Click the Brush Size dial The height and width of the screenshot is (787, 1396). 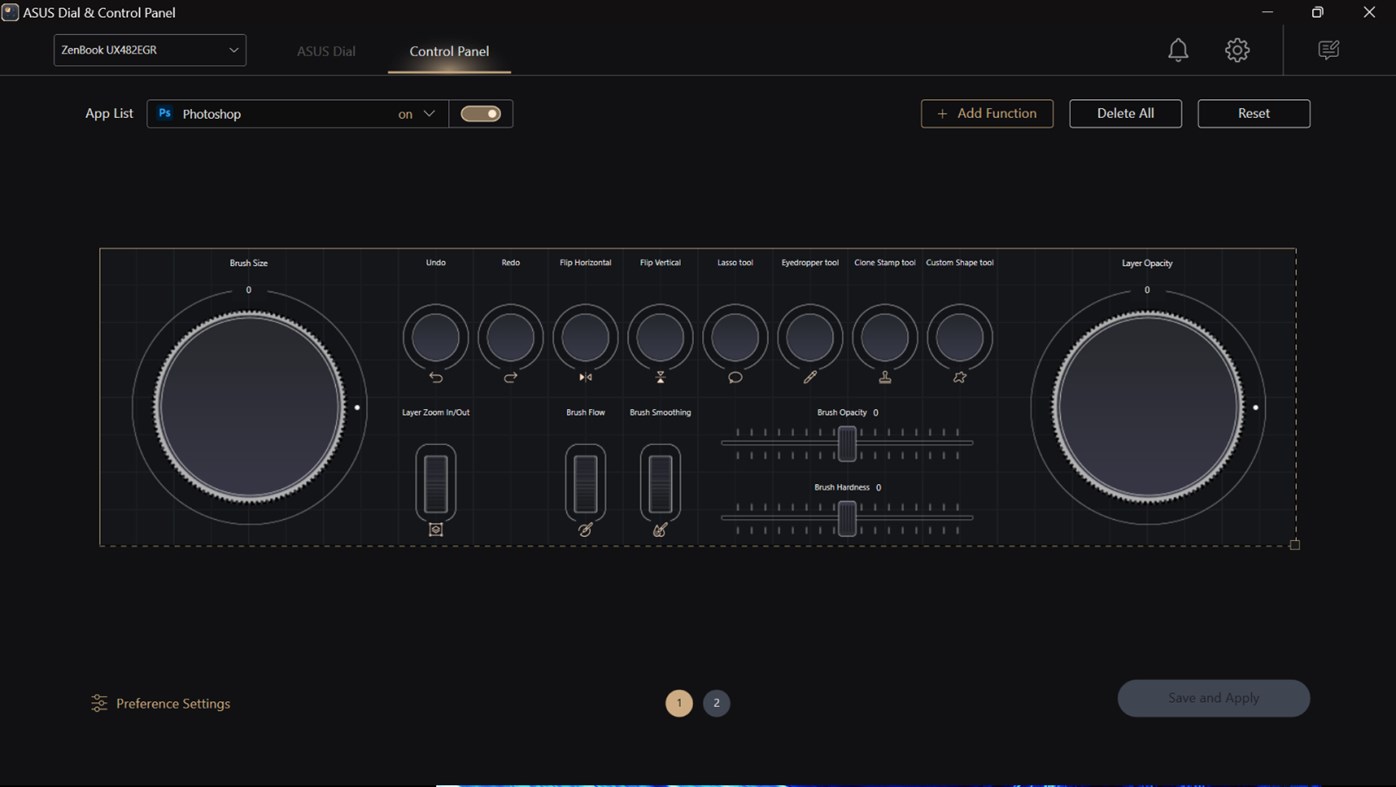(x=248, y=407)
